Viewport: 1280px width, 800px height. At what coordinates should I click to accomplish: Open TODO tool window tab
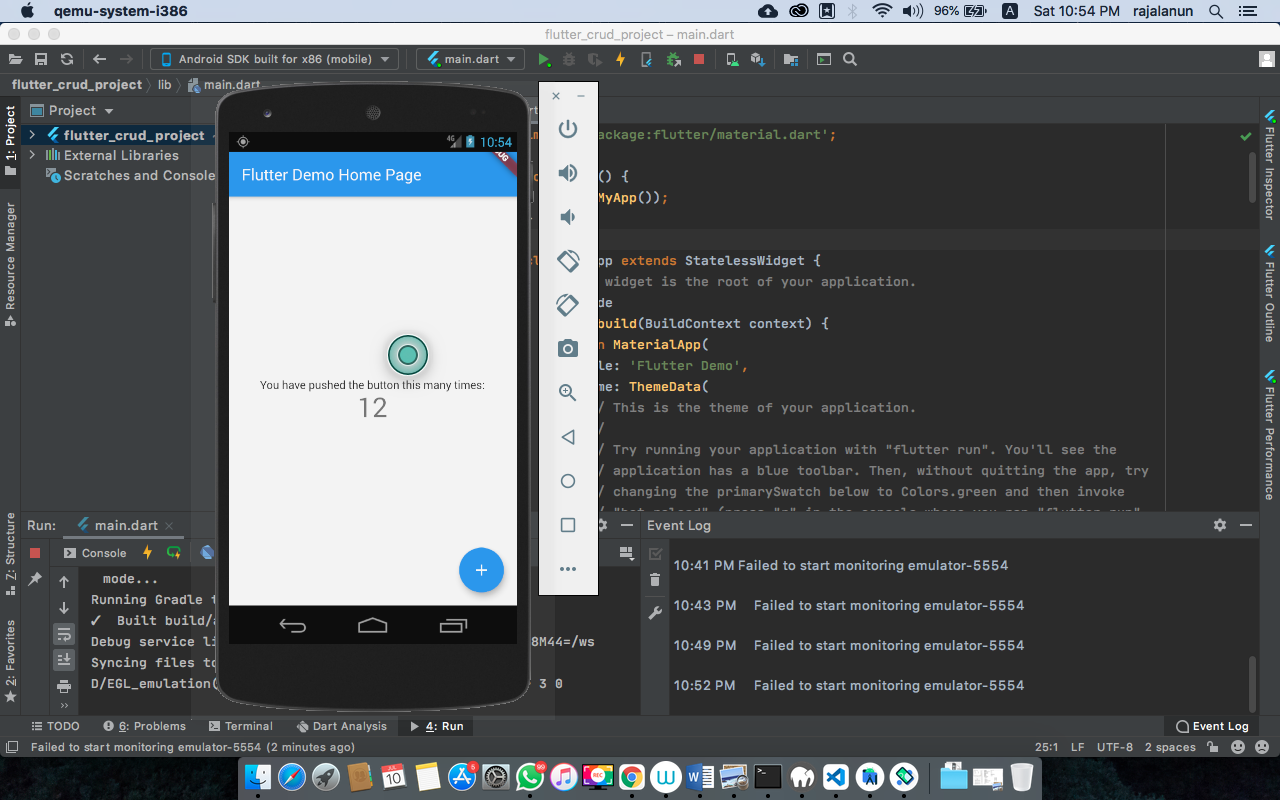pos(55,726)
